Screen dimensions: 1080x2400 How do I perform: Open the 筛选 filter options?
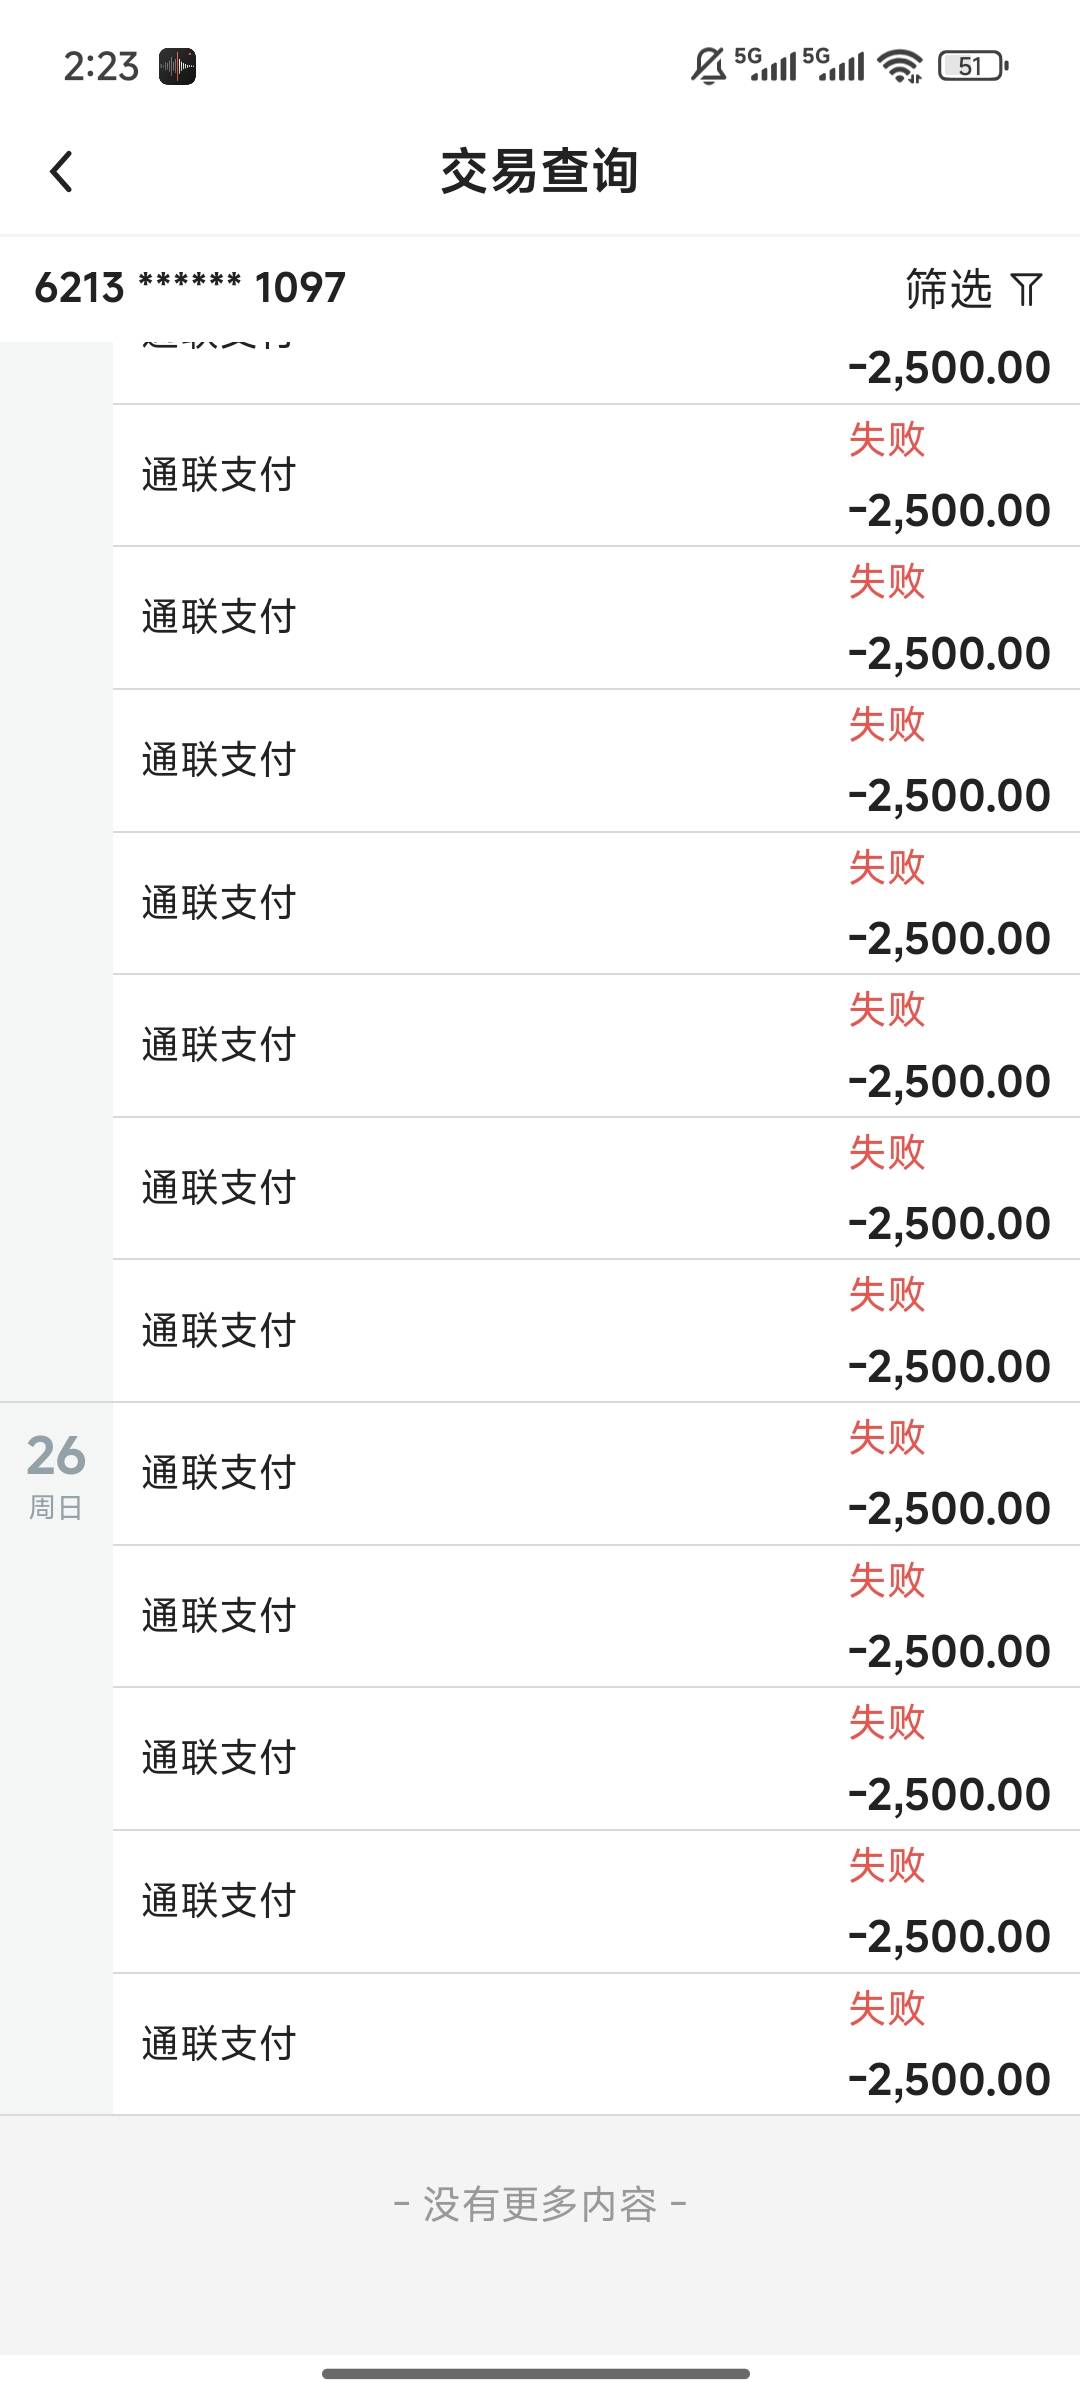click(x=948, y=289)
